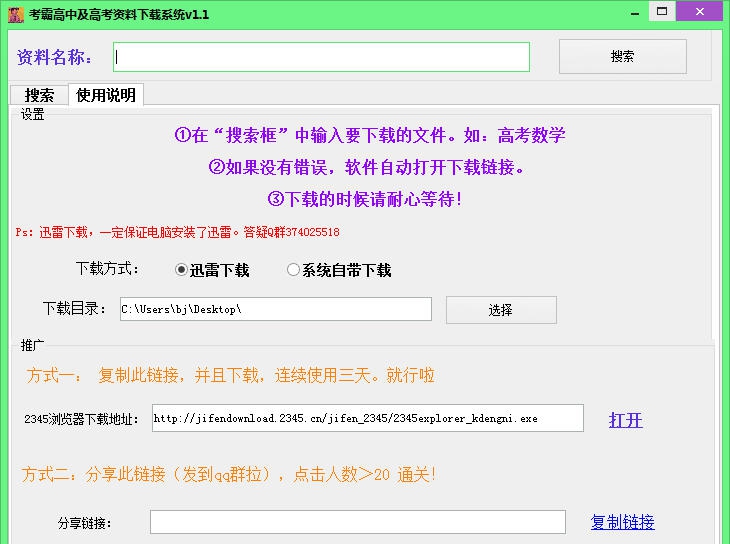Viewport: 730px width, 544px height.
Task: Click the 下载目录 path field
Action: tap(276, 309)
